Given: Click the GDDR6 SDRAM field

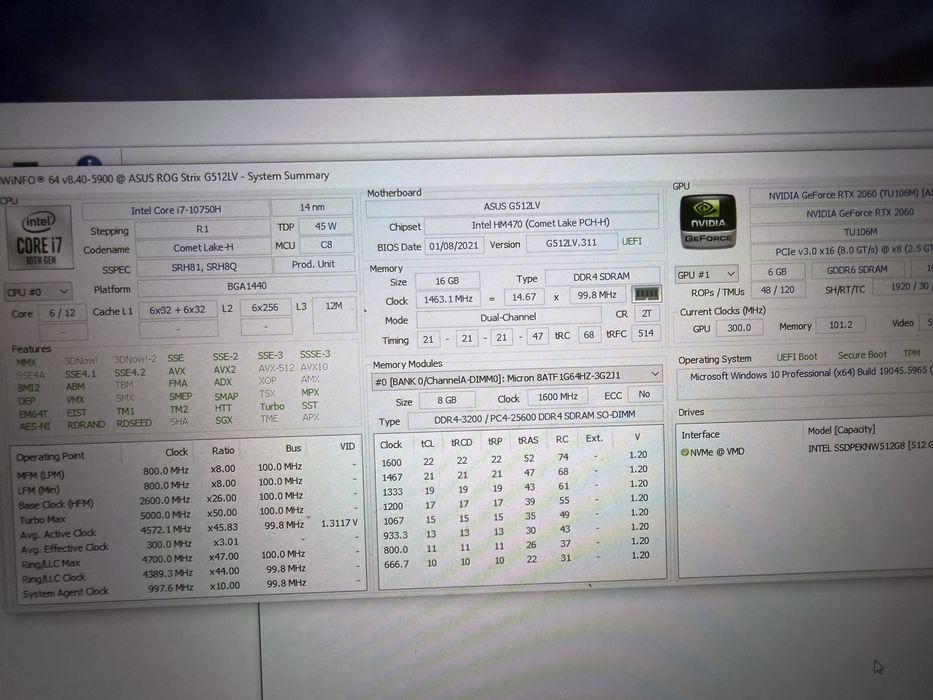Looking at the screenshot, I should point(857,270).
